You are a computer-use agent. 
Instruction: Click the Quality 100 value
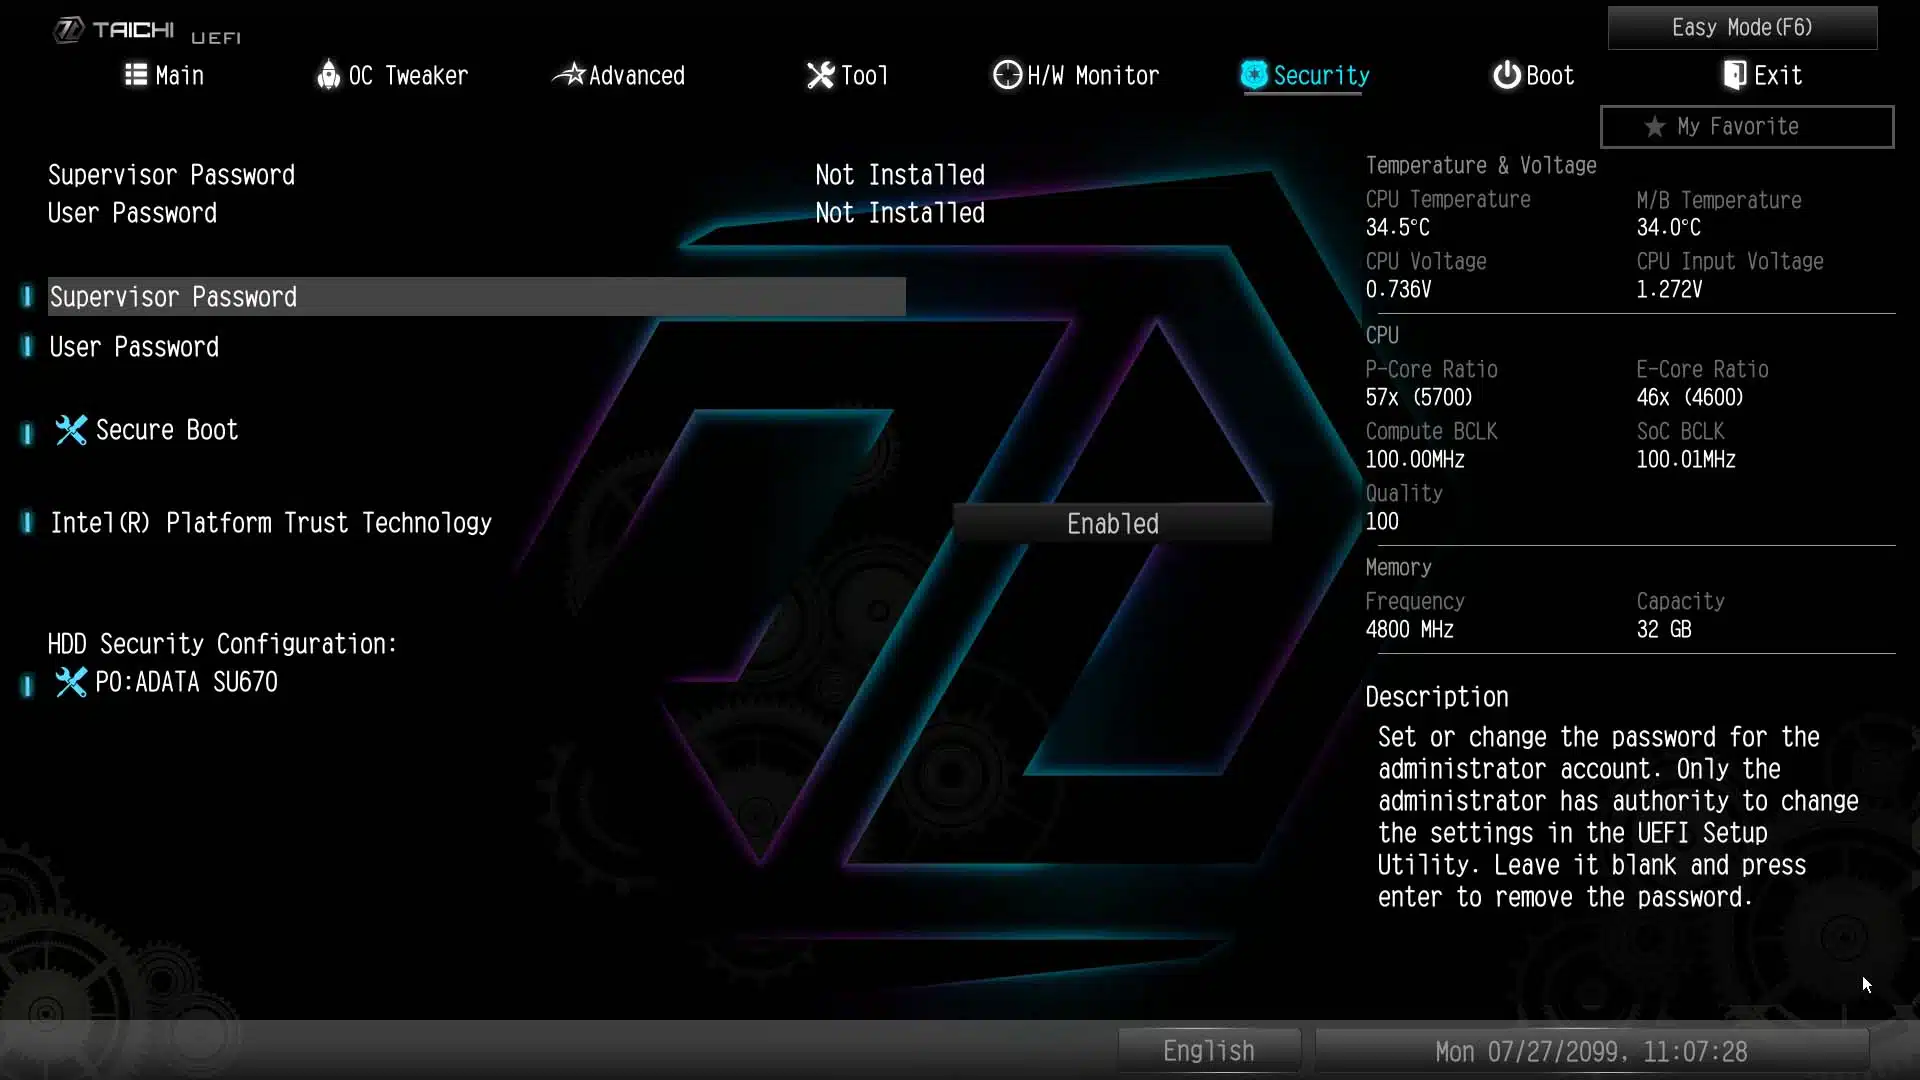pos(1382,522)
